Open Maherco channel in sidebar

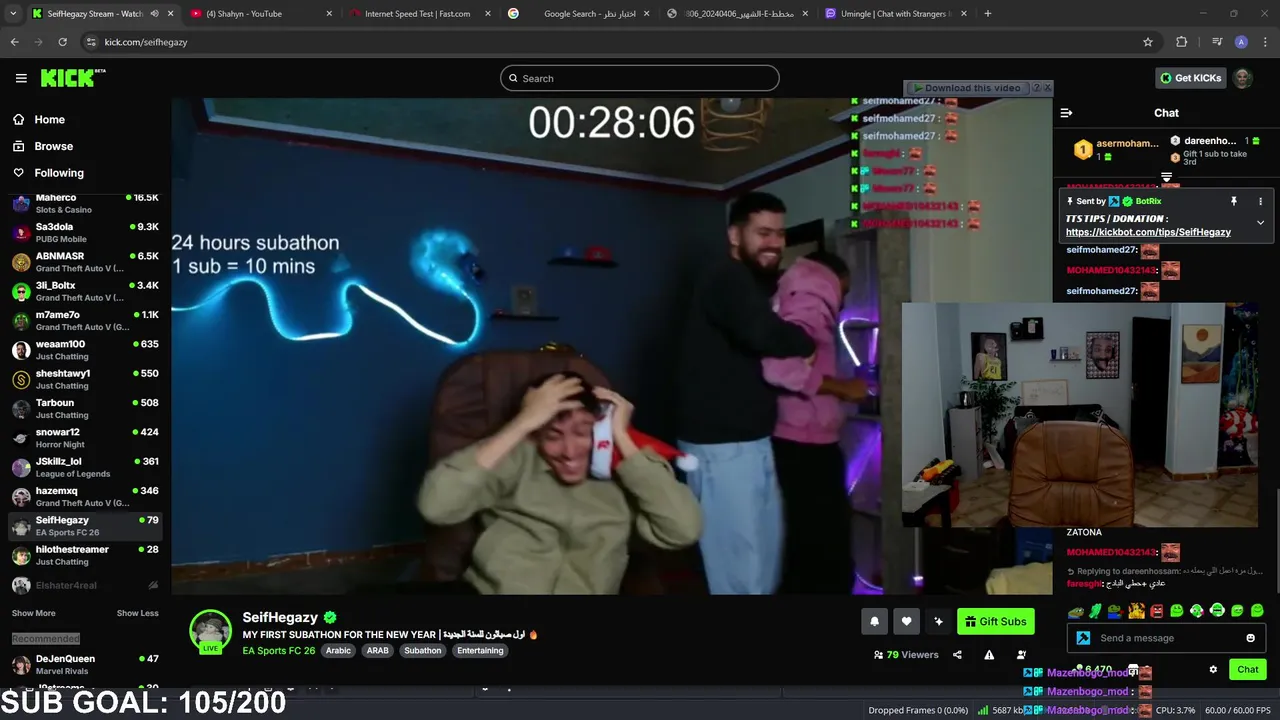pyautogui.click(x=85, y=203)
